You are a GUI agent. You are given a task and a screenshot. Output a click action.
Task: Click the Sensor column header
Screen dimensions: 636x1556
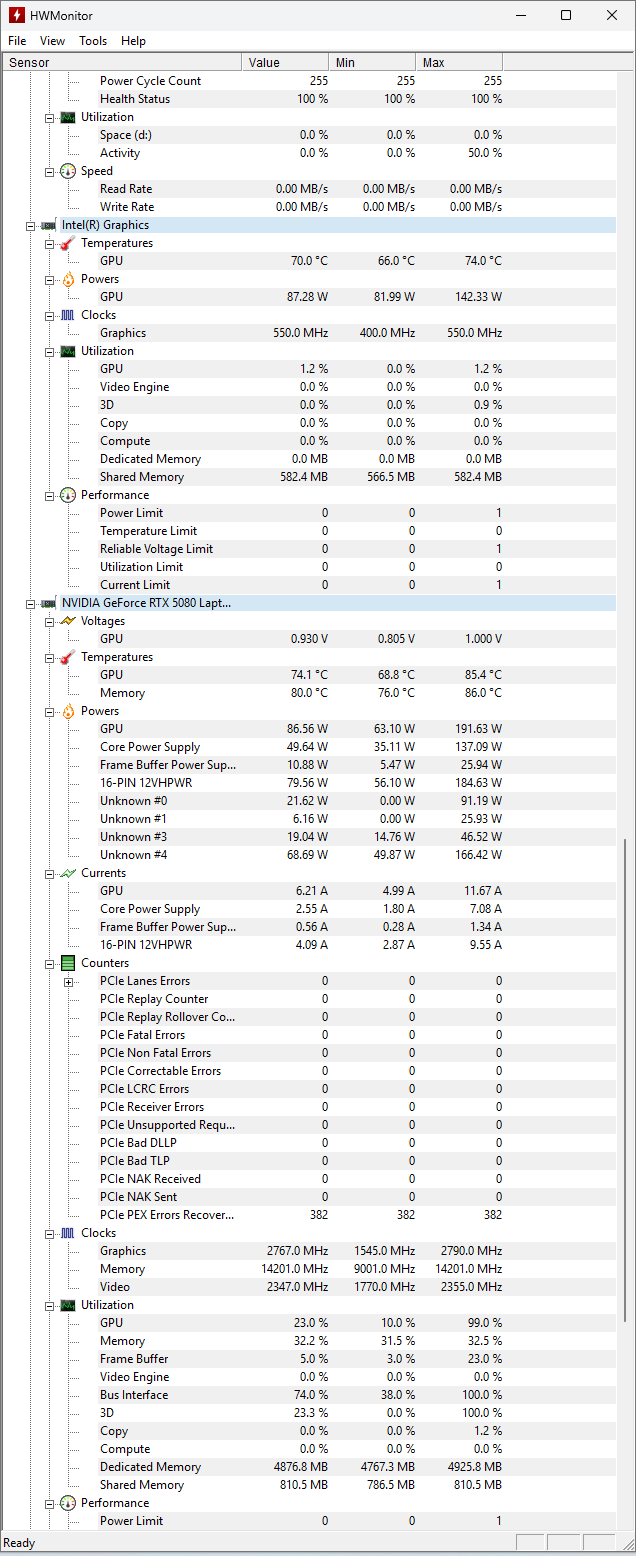[122, 62]
